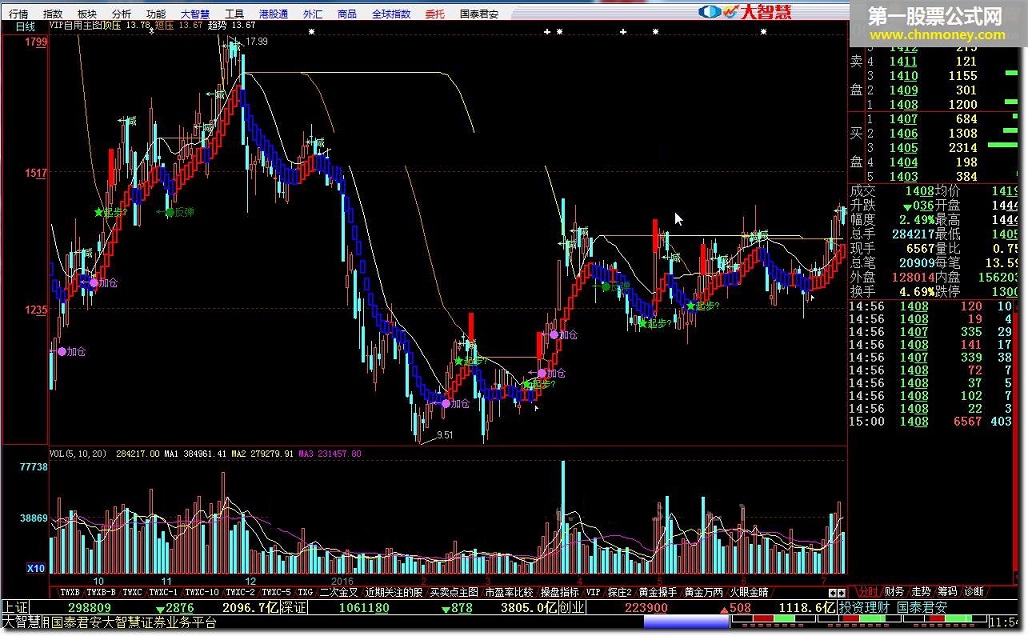Open the 工具 menu

234,13
